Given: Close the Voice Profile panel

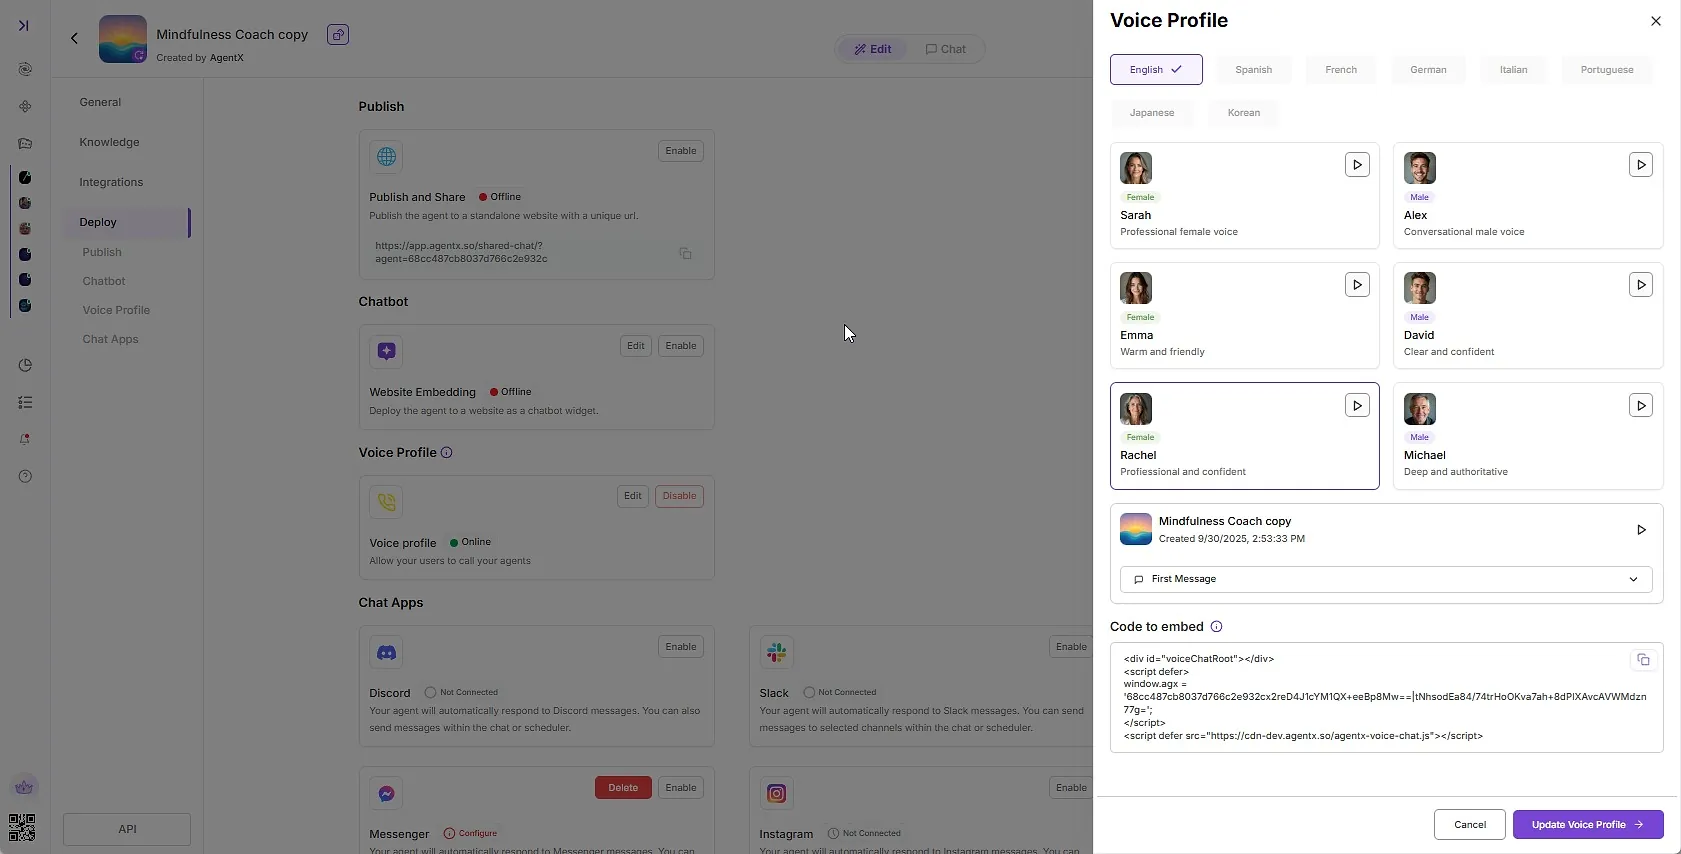Looking at the screenshot, I should (x=1656, y=21).
